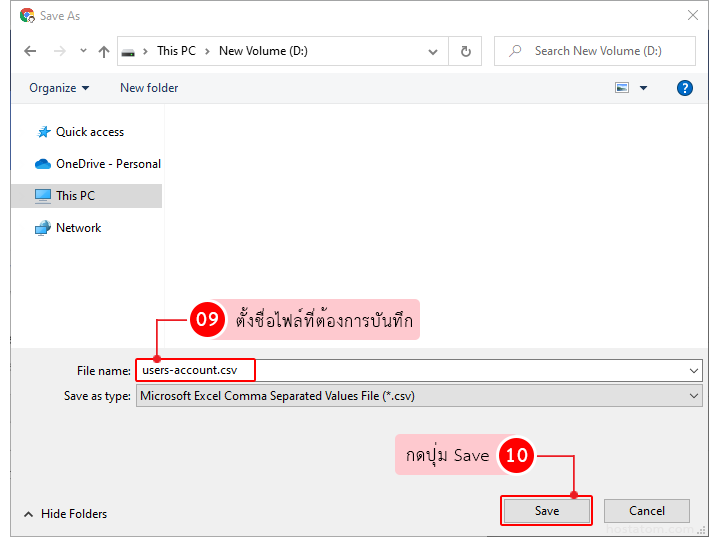Click the Up one level arrow

point(104,51)
